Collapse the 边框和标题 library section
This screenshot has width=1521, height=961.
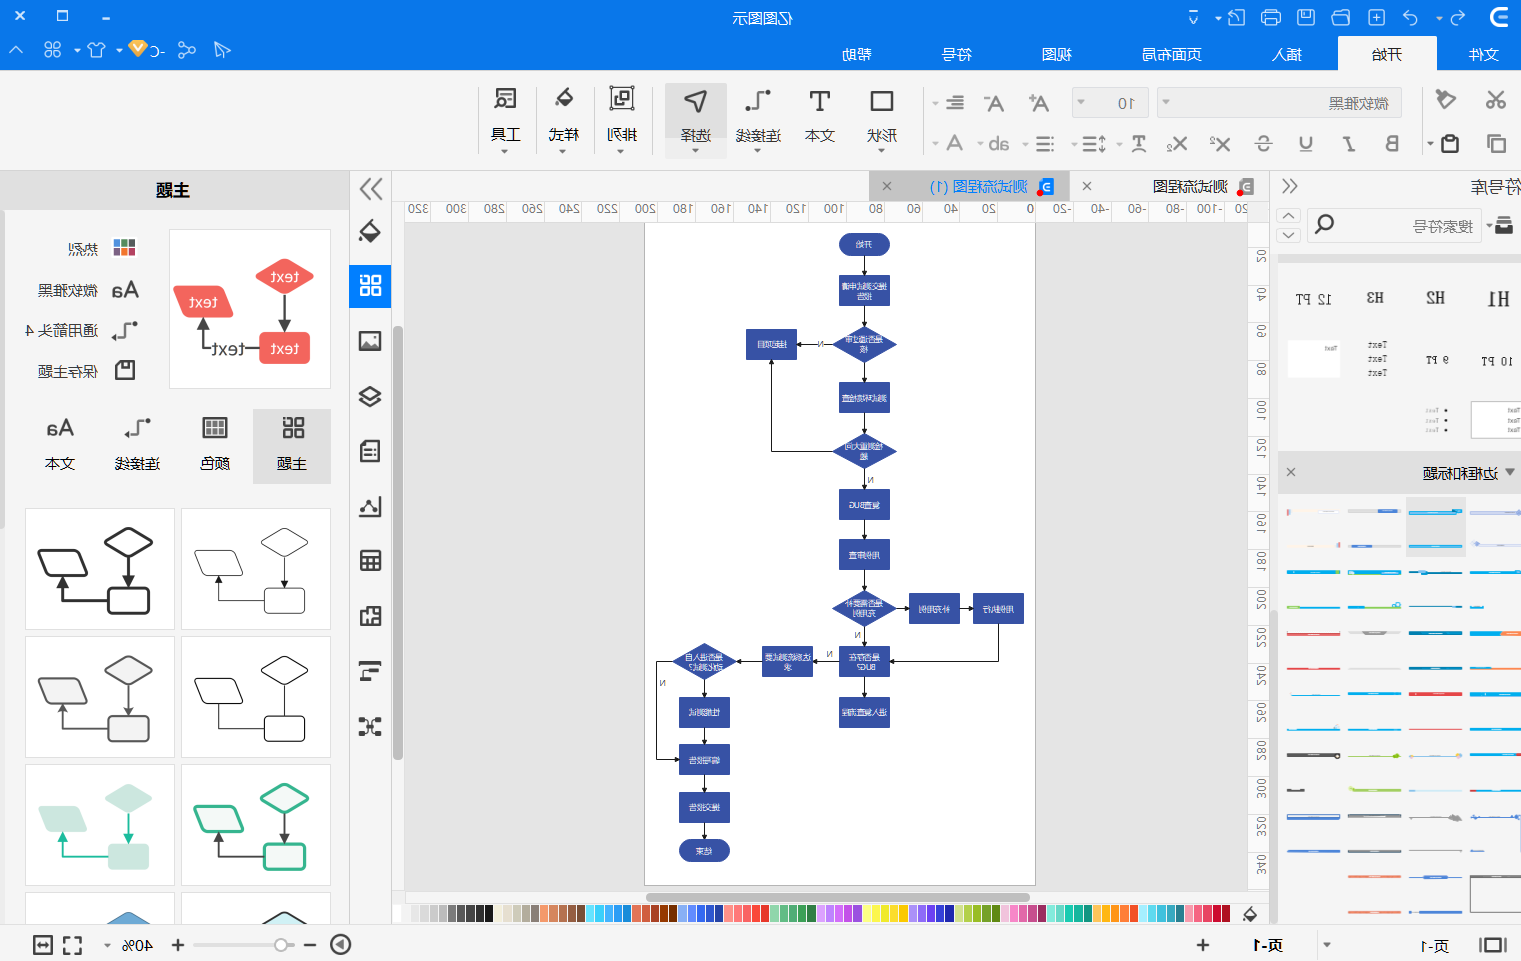tap(1510, 473)
